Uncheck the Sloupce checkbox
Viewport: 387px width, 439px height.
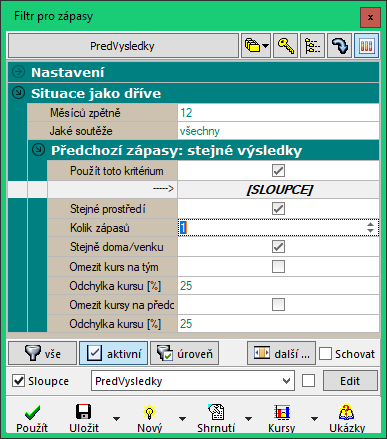coord(18,381)
